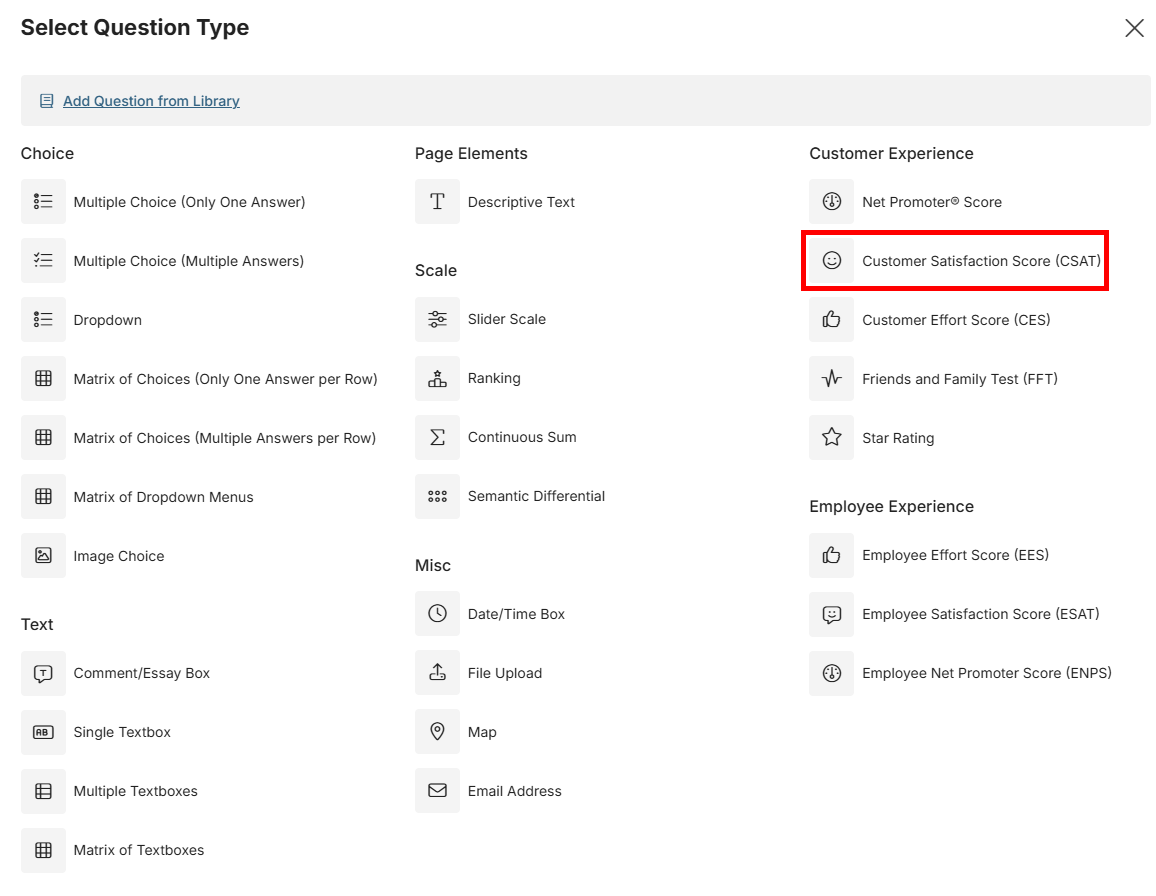Choose the Semantic Differential label

point(536,496)
